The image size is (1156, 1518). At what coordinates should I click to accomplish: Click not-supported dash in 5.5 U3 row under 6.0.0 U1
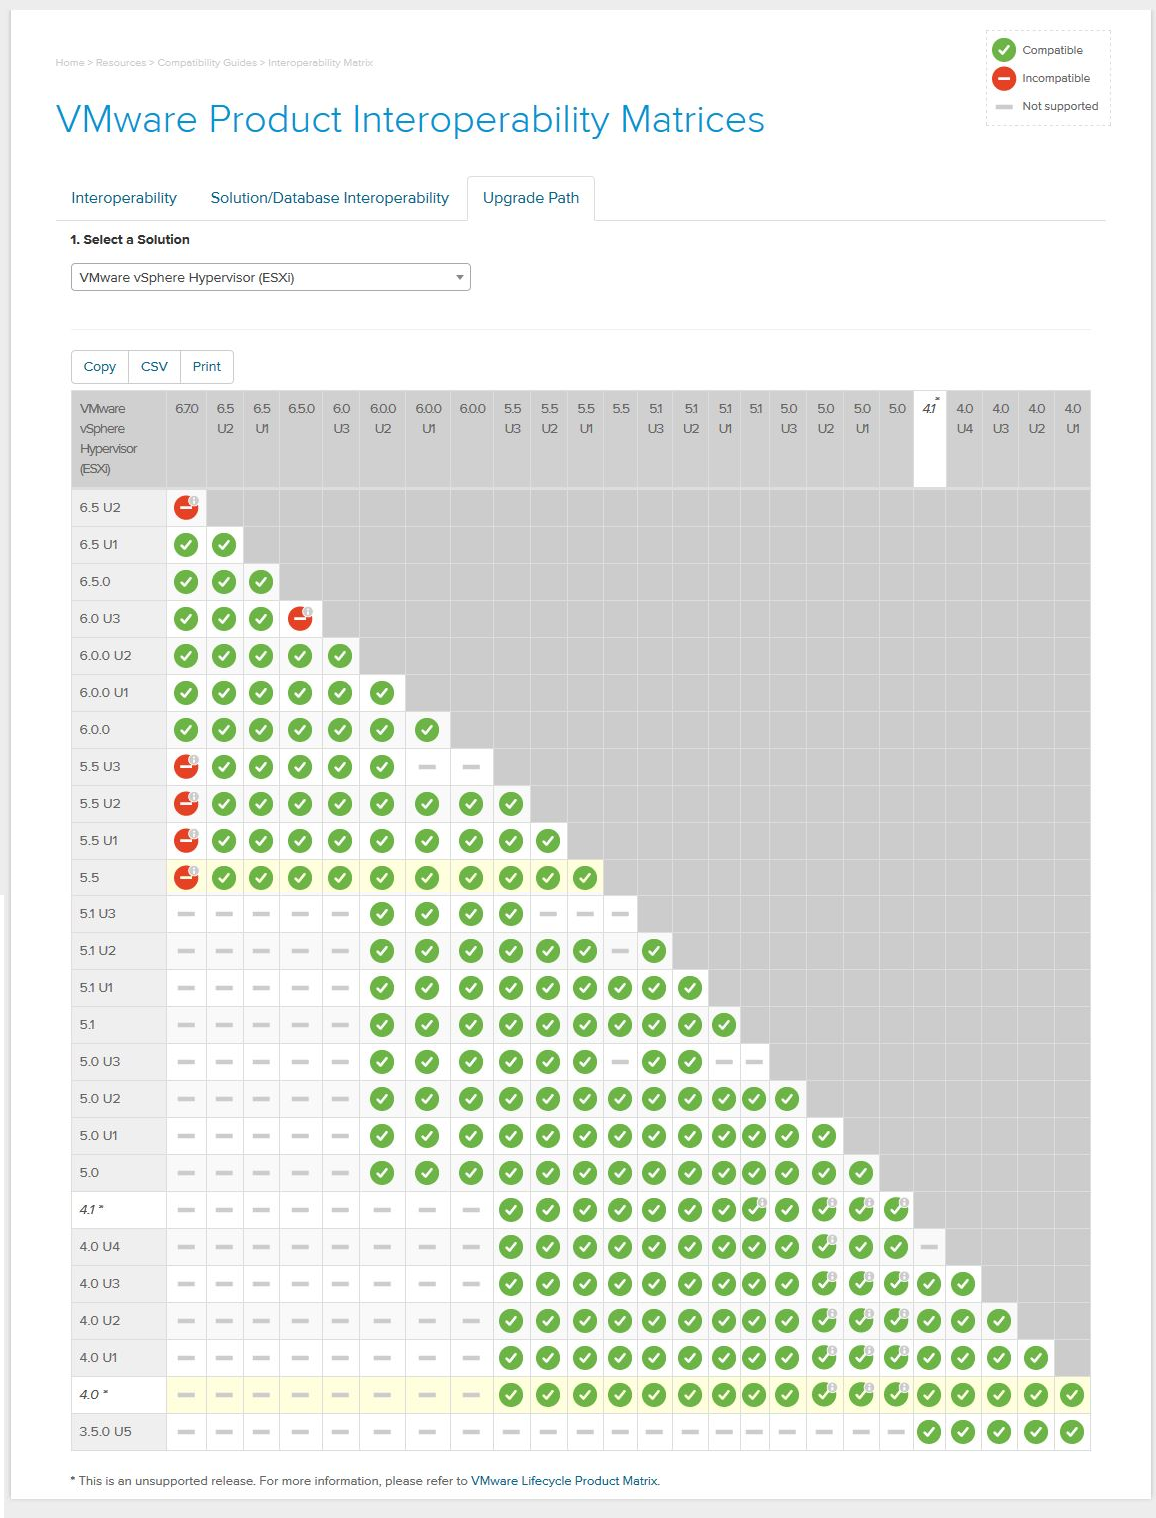pos(427,767)
